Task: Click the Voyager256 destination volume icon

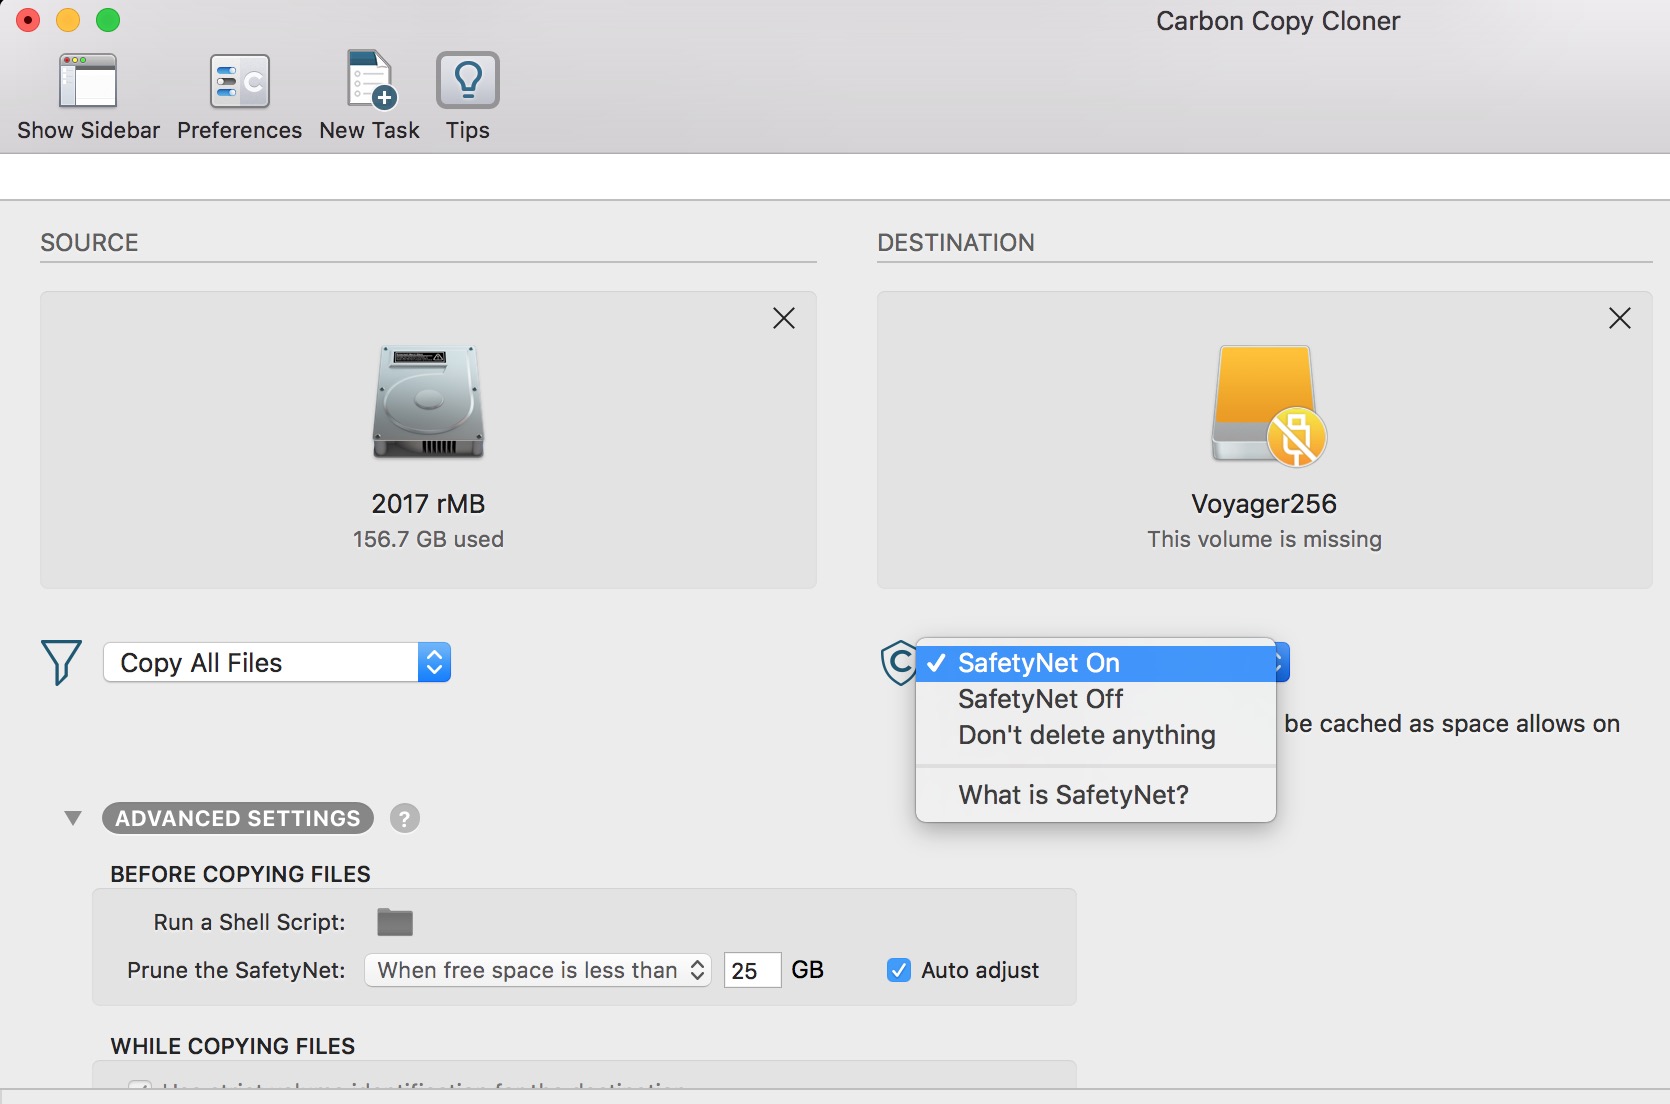Action: coord(1268,405)
